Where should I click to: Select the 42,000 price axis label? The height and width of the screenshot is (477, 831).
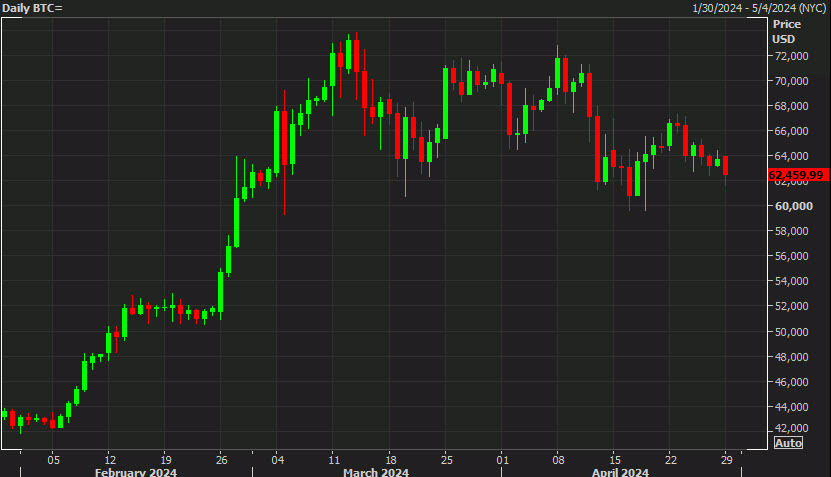coord(791,428)
